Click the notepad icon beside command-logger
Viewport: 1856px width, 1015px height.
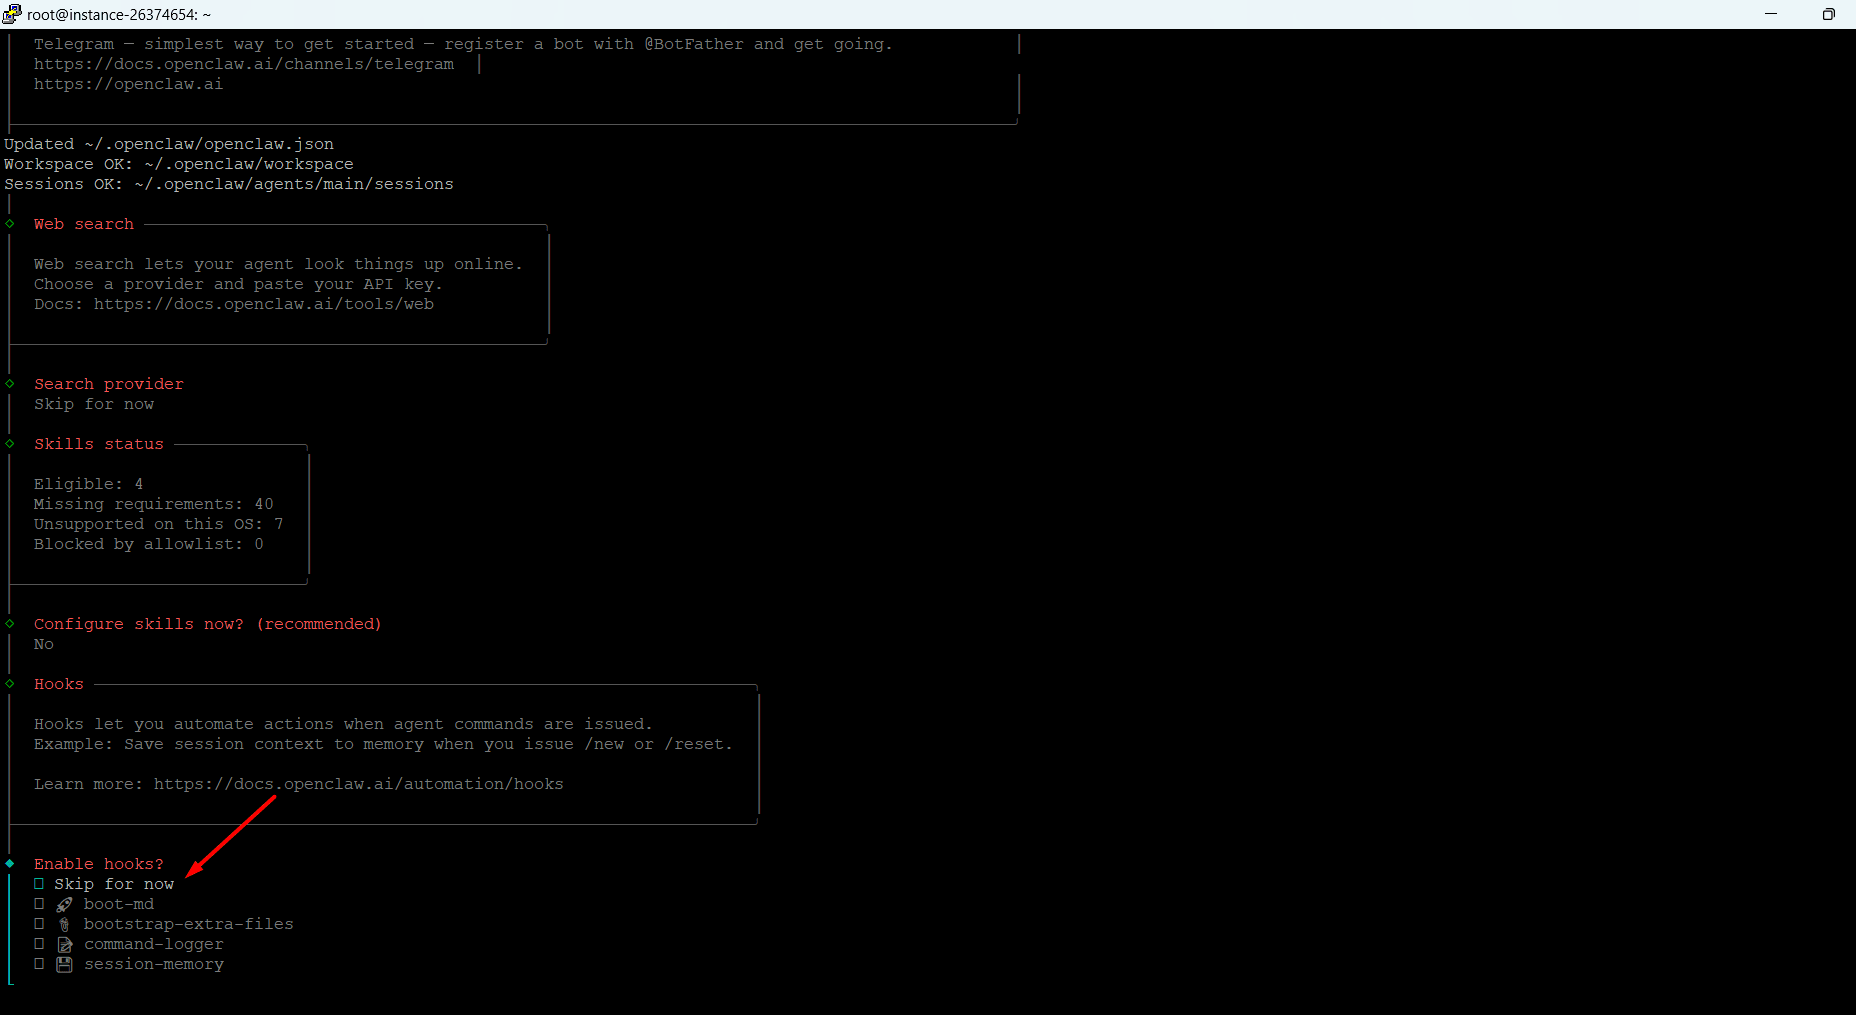[64, 944]
